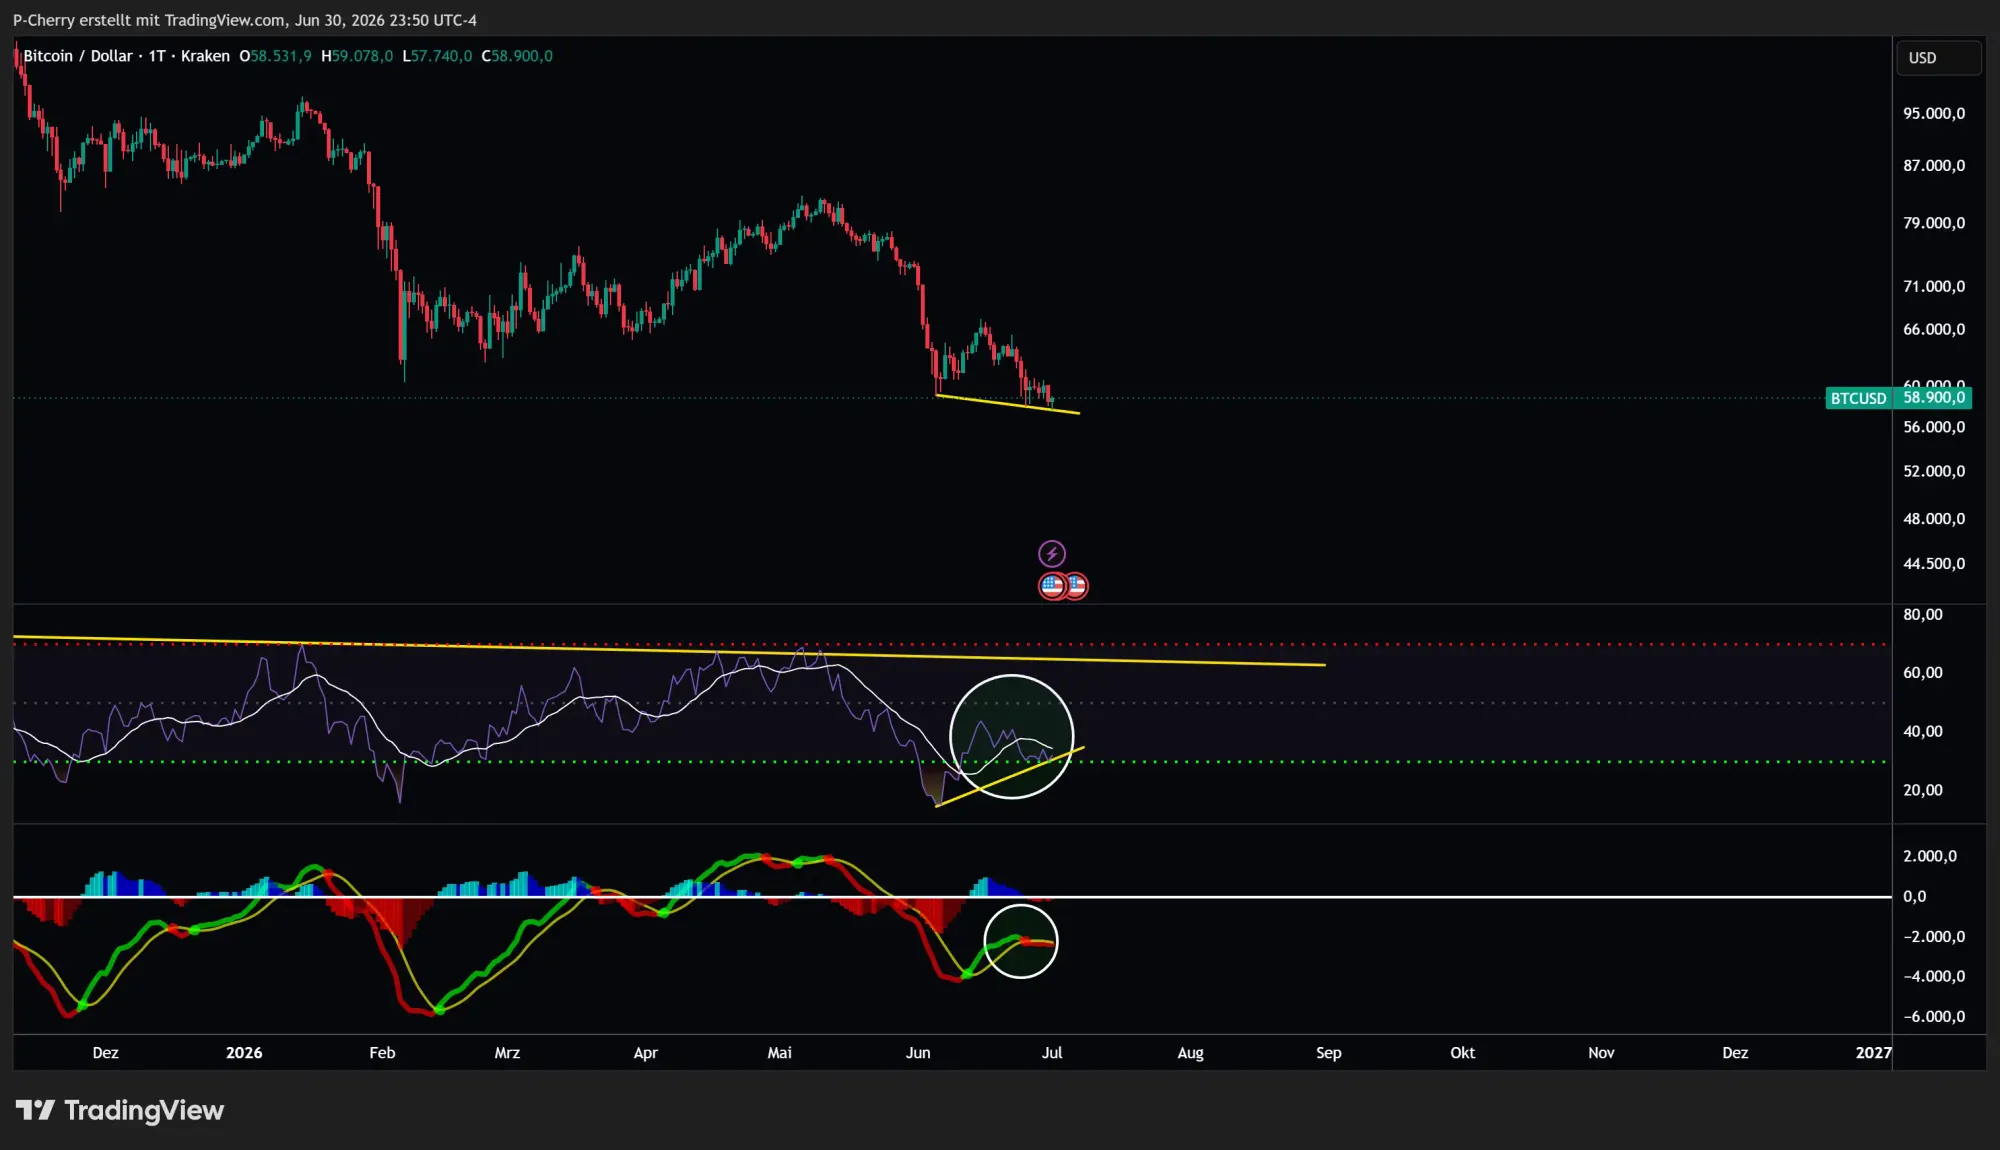
Task: Click the TradingView logo at bottom
Action: coord(120,1110)
